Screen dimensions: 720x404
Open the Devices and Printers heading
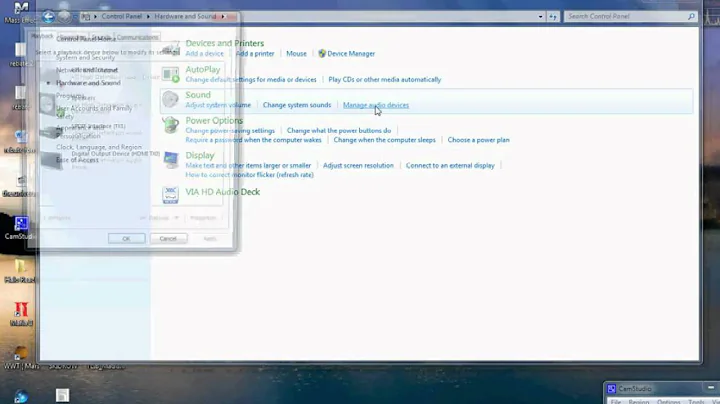click(225, 43)
